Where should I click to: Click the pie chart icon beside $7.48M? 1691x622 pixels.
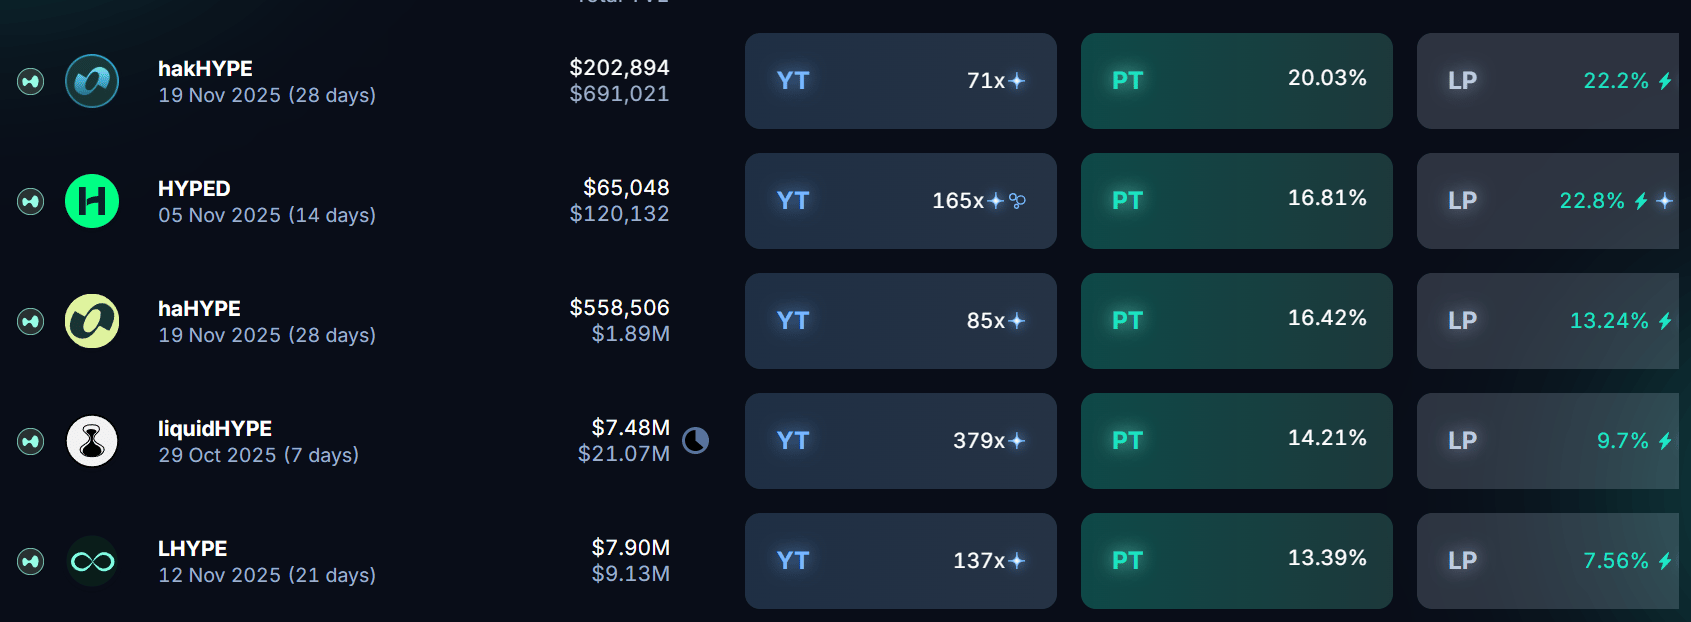click(695, 440)
